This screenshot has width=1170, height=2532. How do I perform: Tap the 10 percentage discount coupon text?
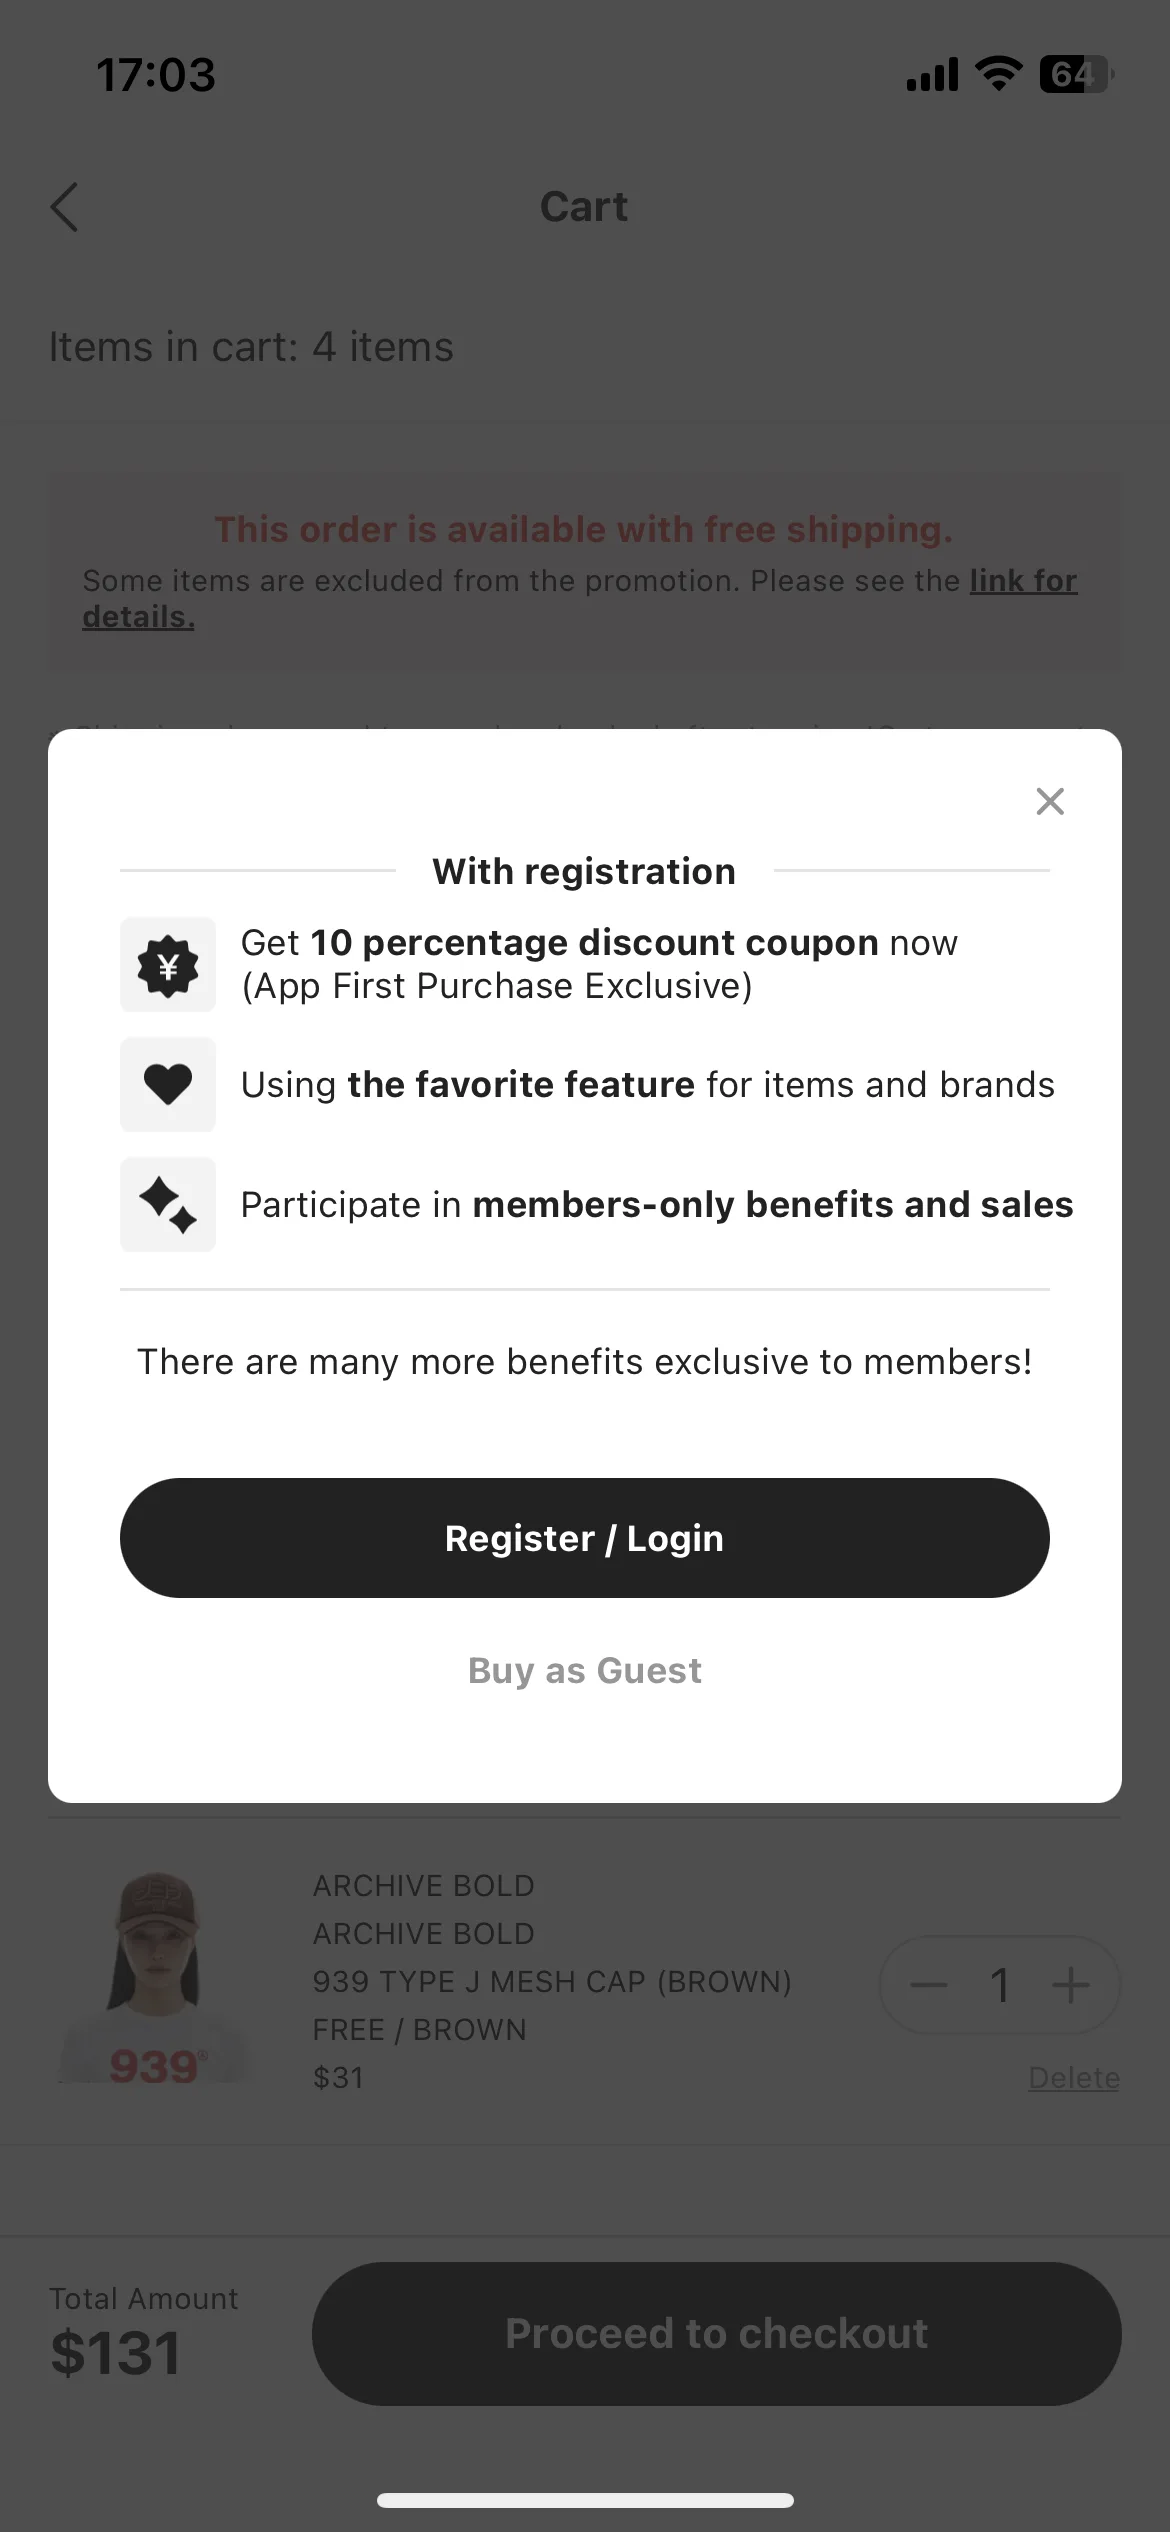click(594, 943)
